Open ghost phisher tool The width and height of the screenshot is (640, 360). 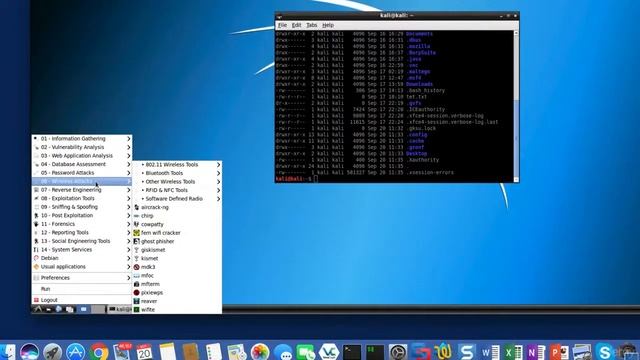[x=177, y=242]
